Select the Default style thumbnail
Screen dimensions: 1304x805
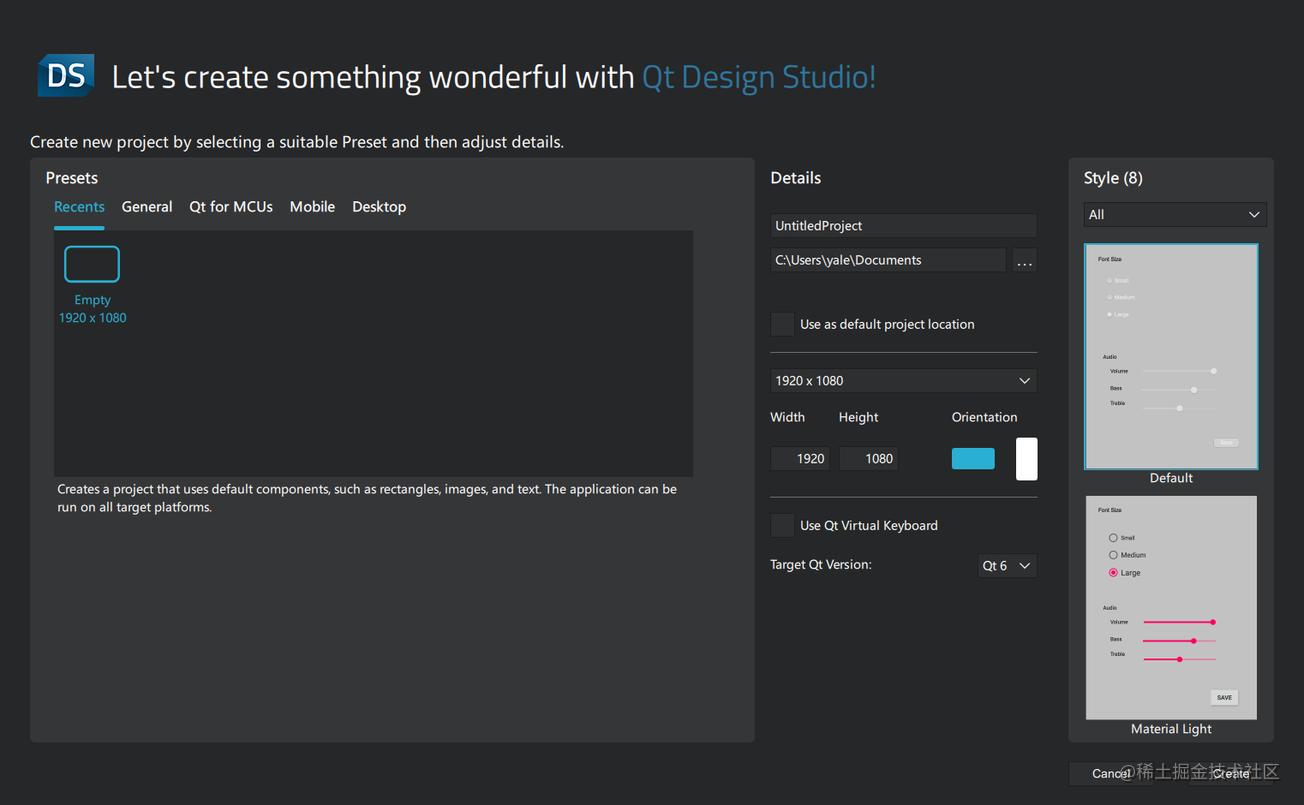[1171, 357]
